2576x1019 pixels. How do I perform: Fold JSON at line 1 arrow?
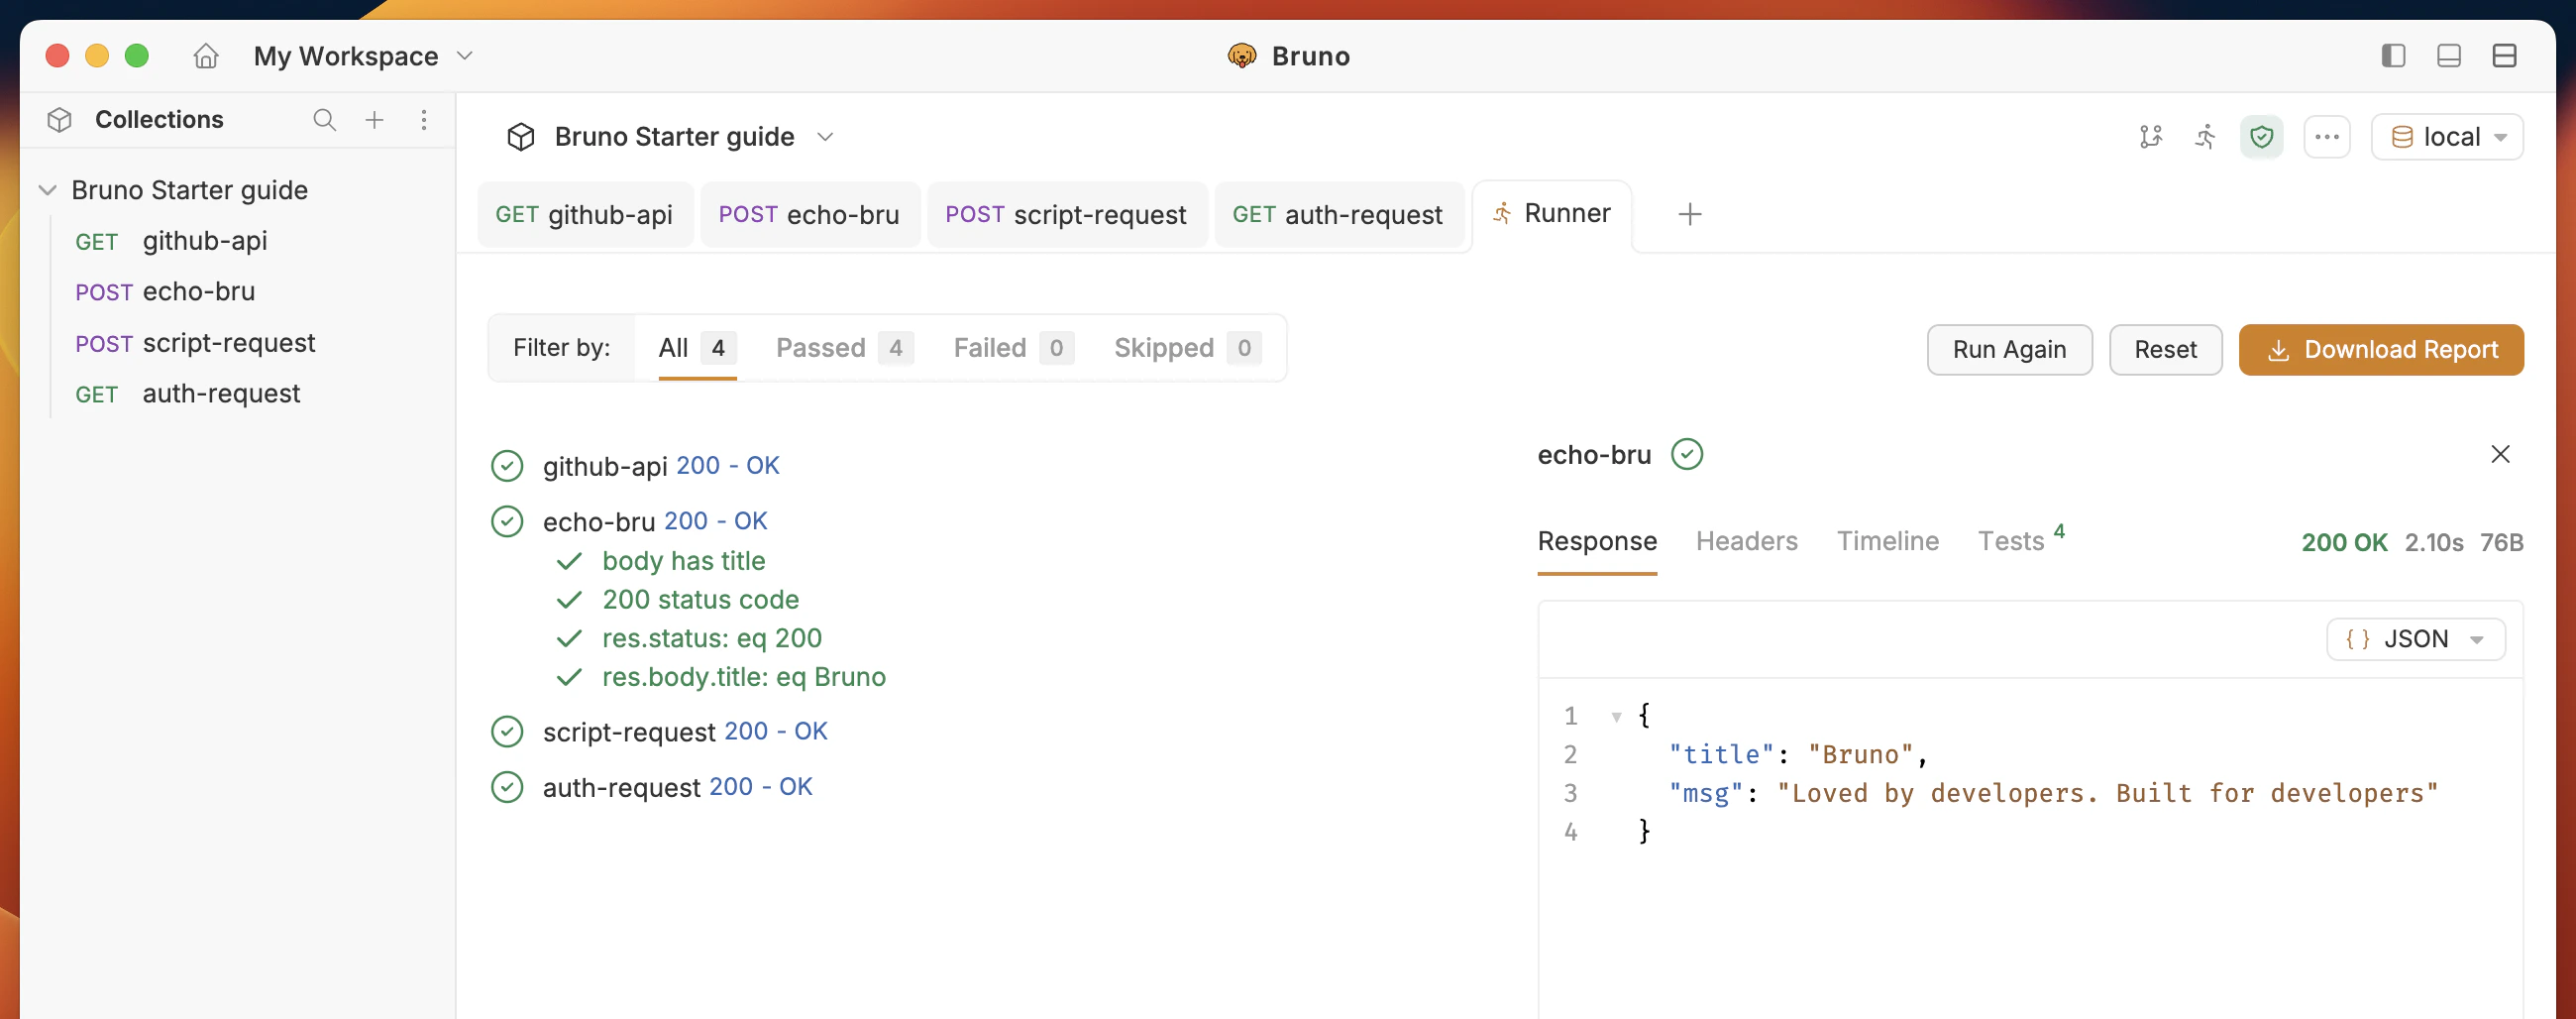pyautogui.click(x=1616, y=716)
